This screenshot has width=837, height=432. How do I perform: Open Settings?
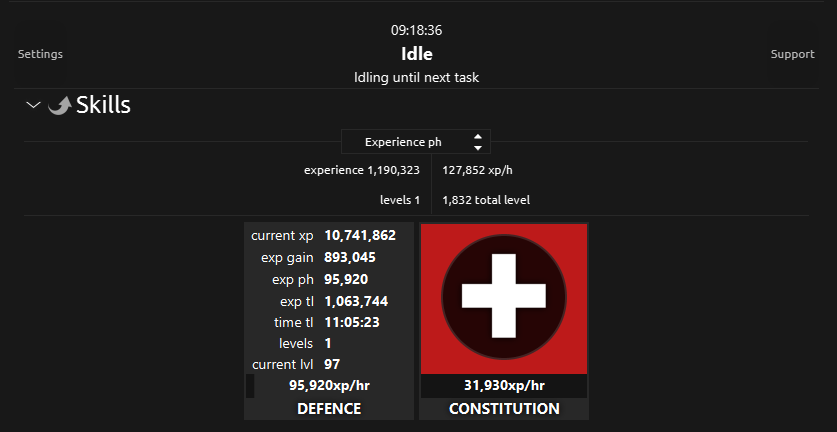pyautogui.click(x=40, y=54)
